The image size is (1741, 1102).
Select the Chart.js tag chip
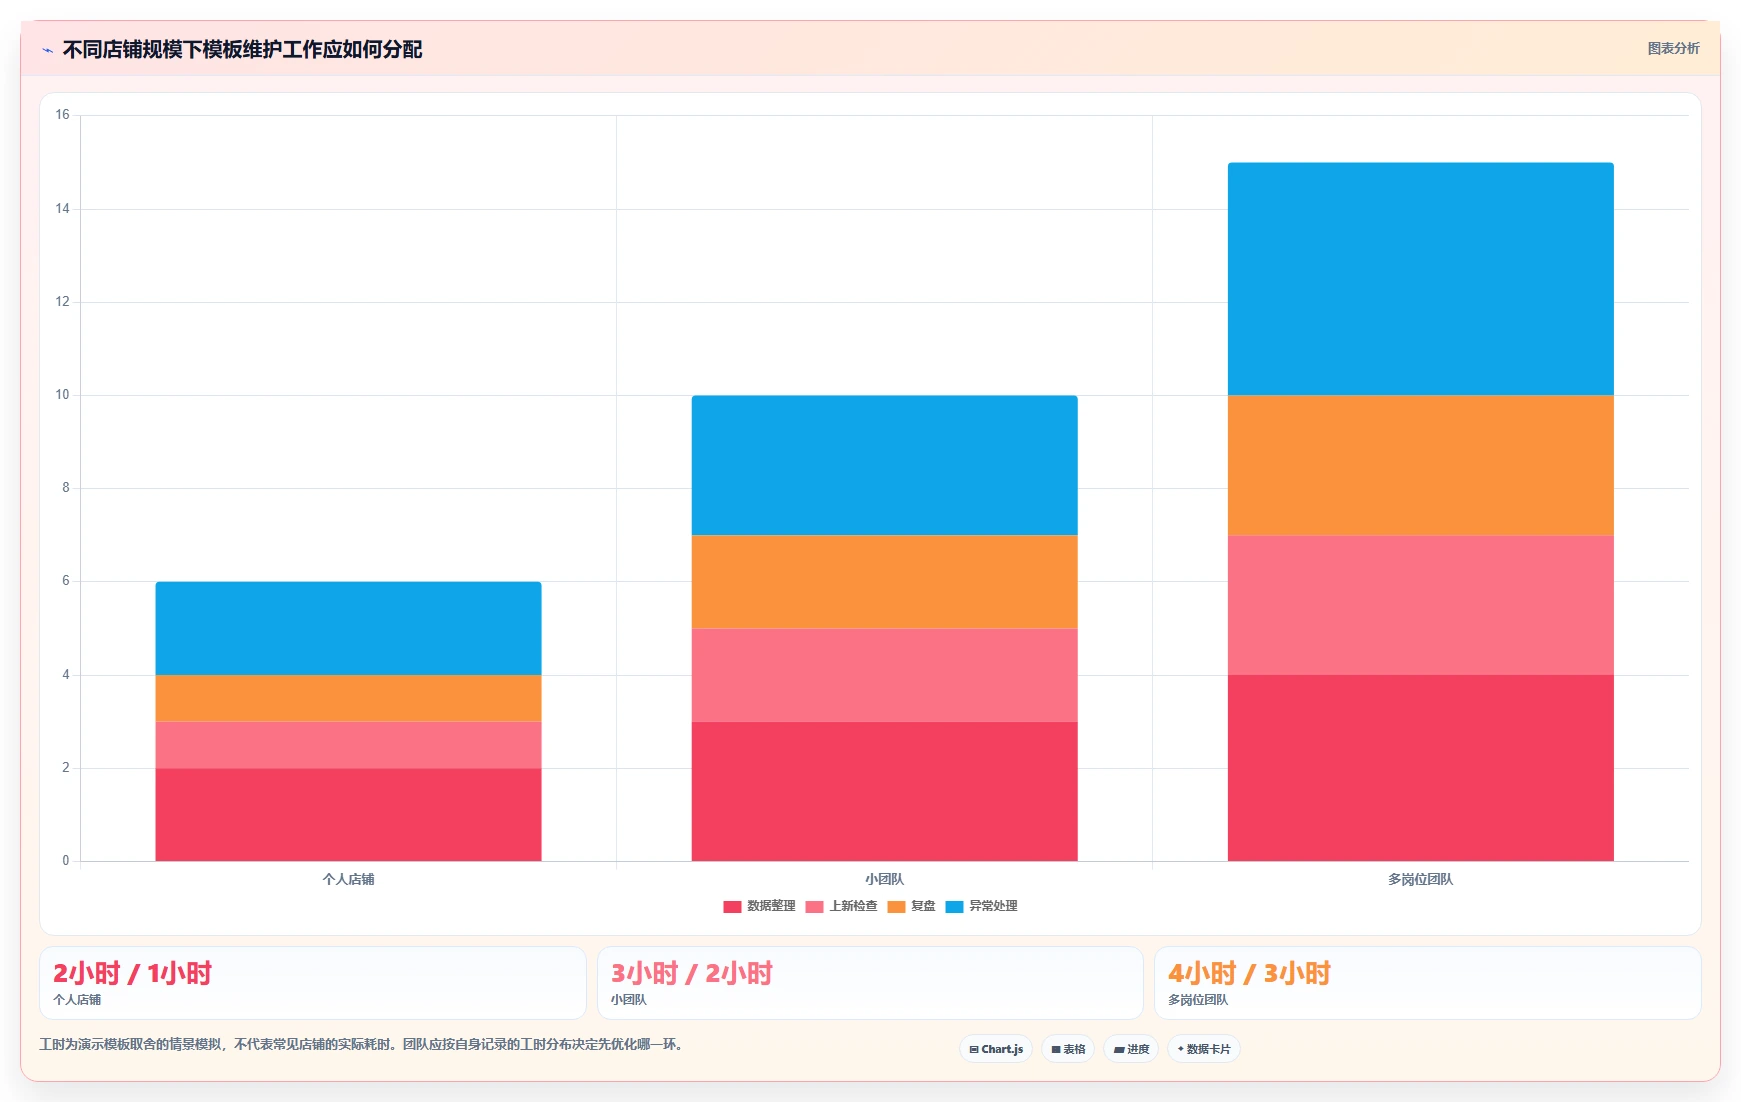(996, 1049)
